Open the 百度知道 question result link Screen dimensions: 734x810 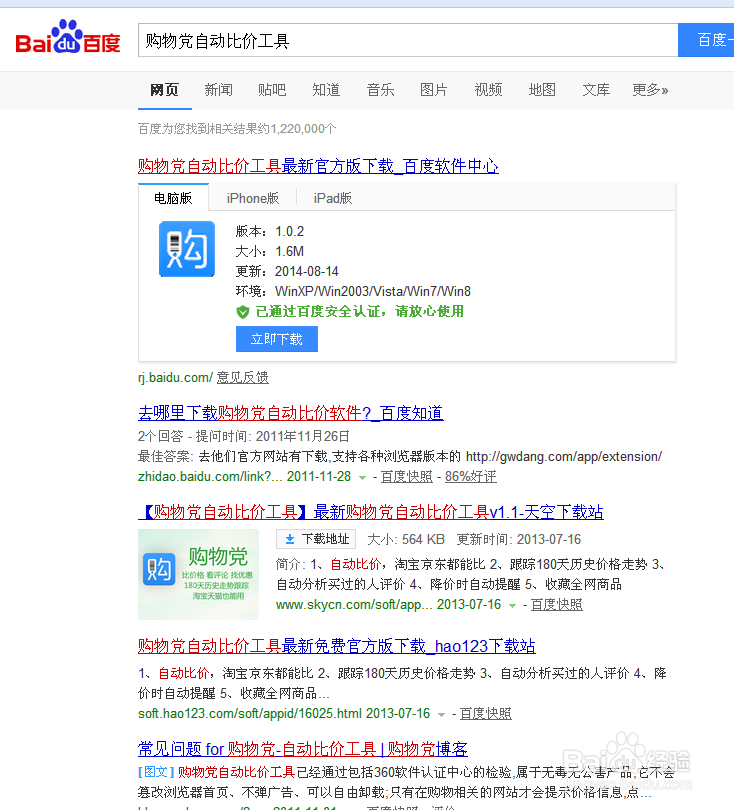291,413
